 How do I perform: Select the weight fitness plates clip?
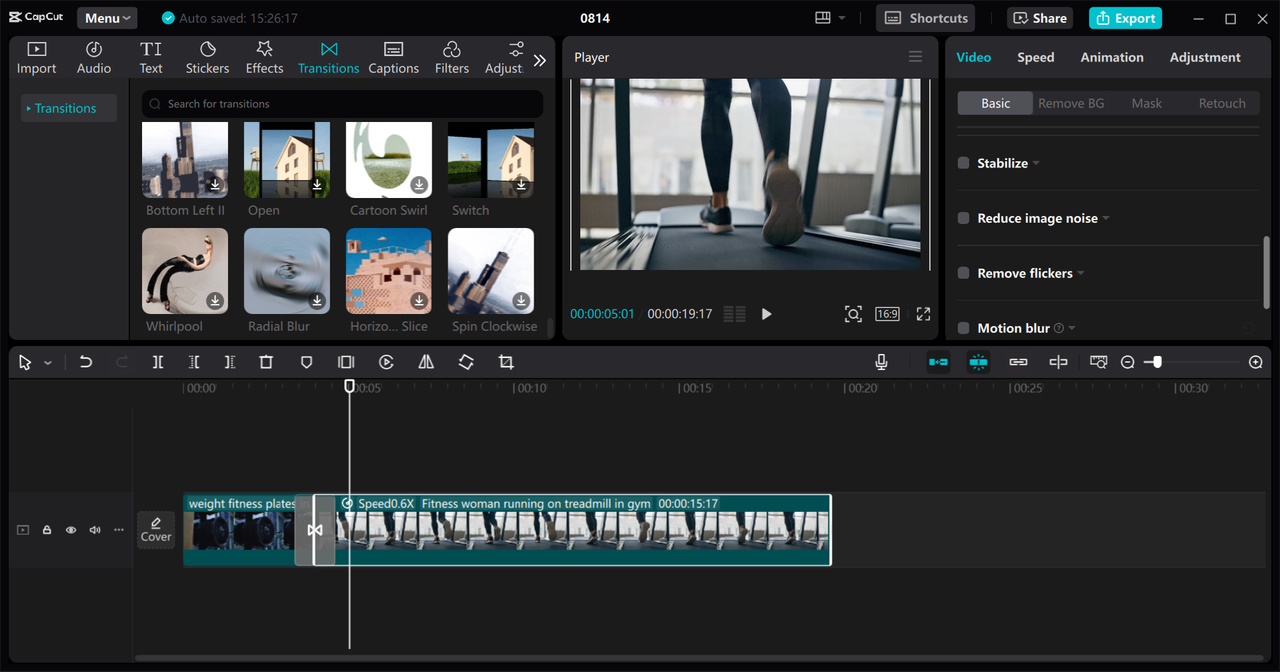tap(240, 530)
